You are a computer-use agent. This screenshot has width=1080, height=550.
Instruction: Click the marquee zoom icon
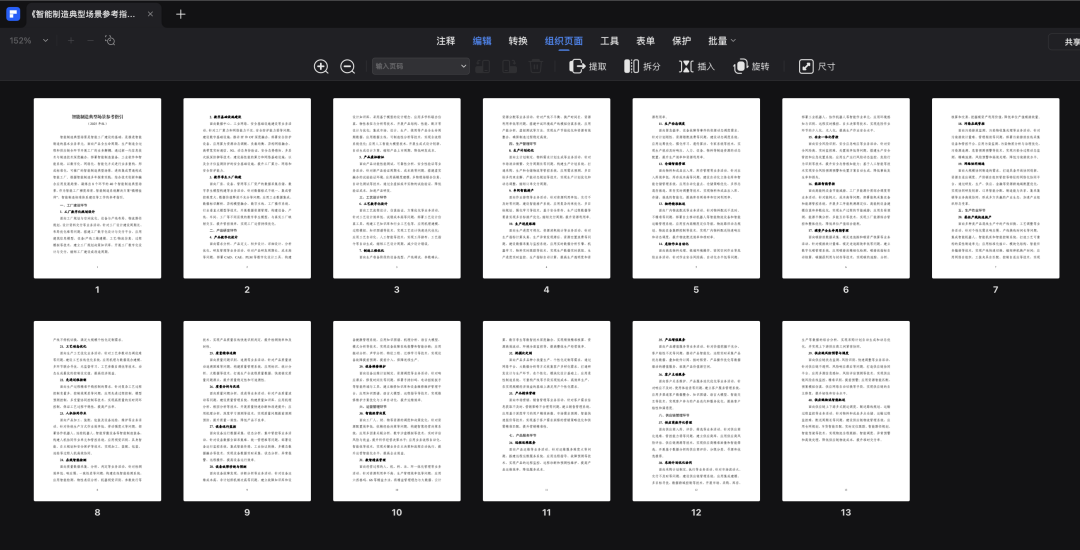pos(110,41)
